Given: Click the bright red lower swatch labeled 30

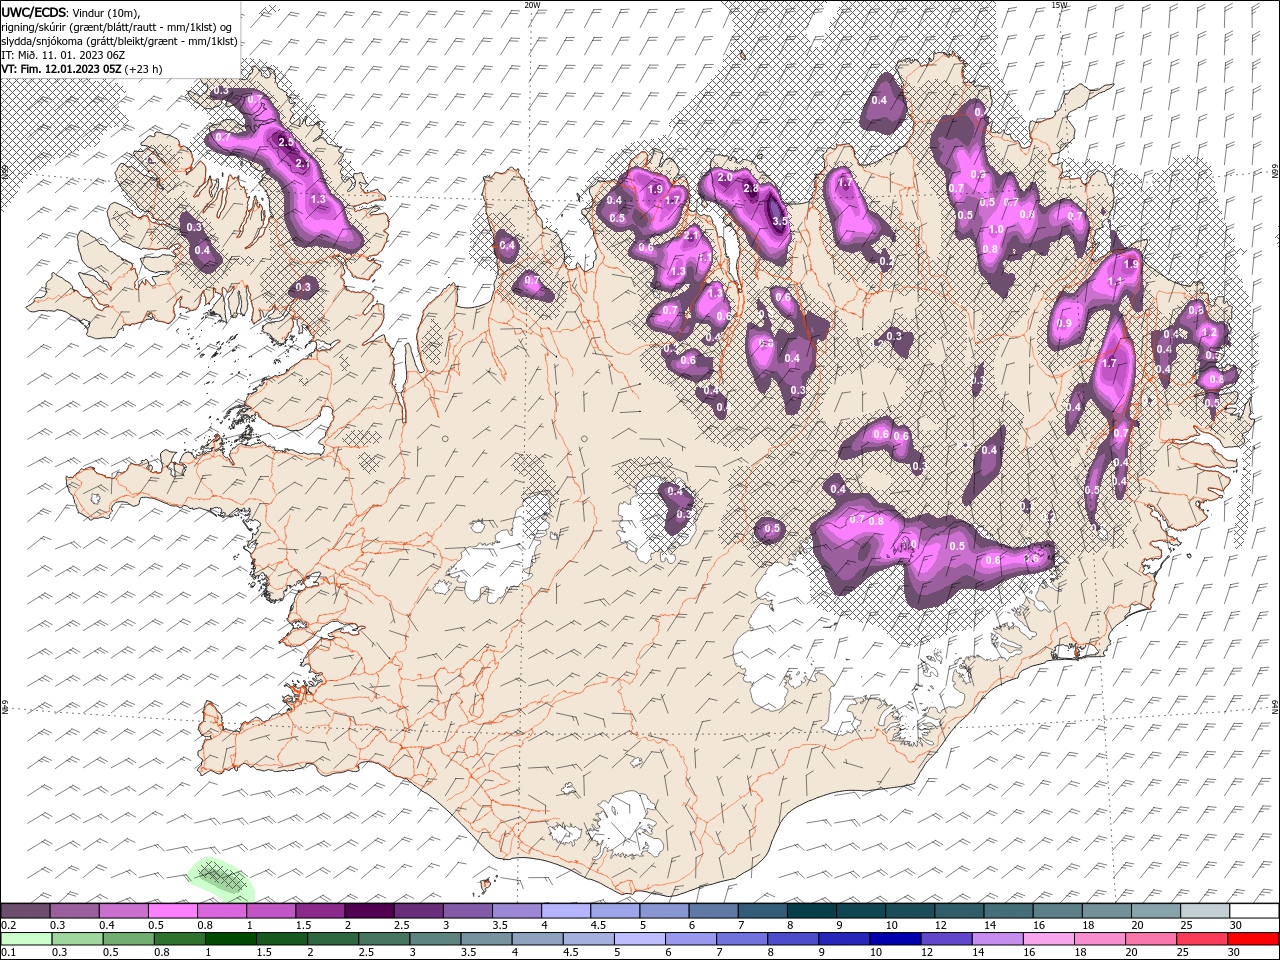Looking at the screenshot, I should pyautogui.click(x=1252, y=939).
